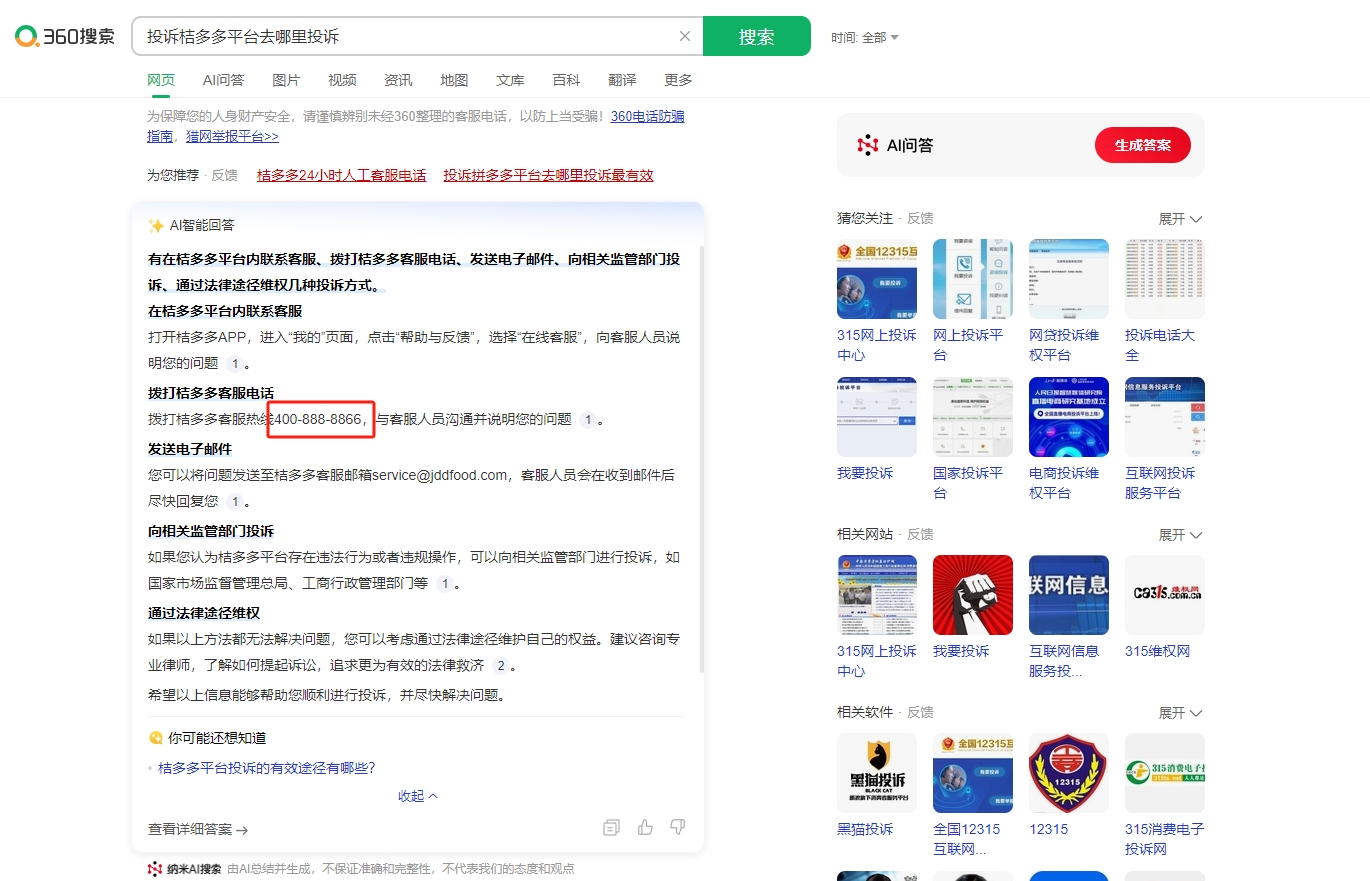
Task: Click the 360搜索 logo
Action: pos(65,37)
